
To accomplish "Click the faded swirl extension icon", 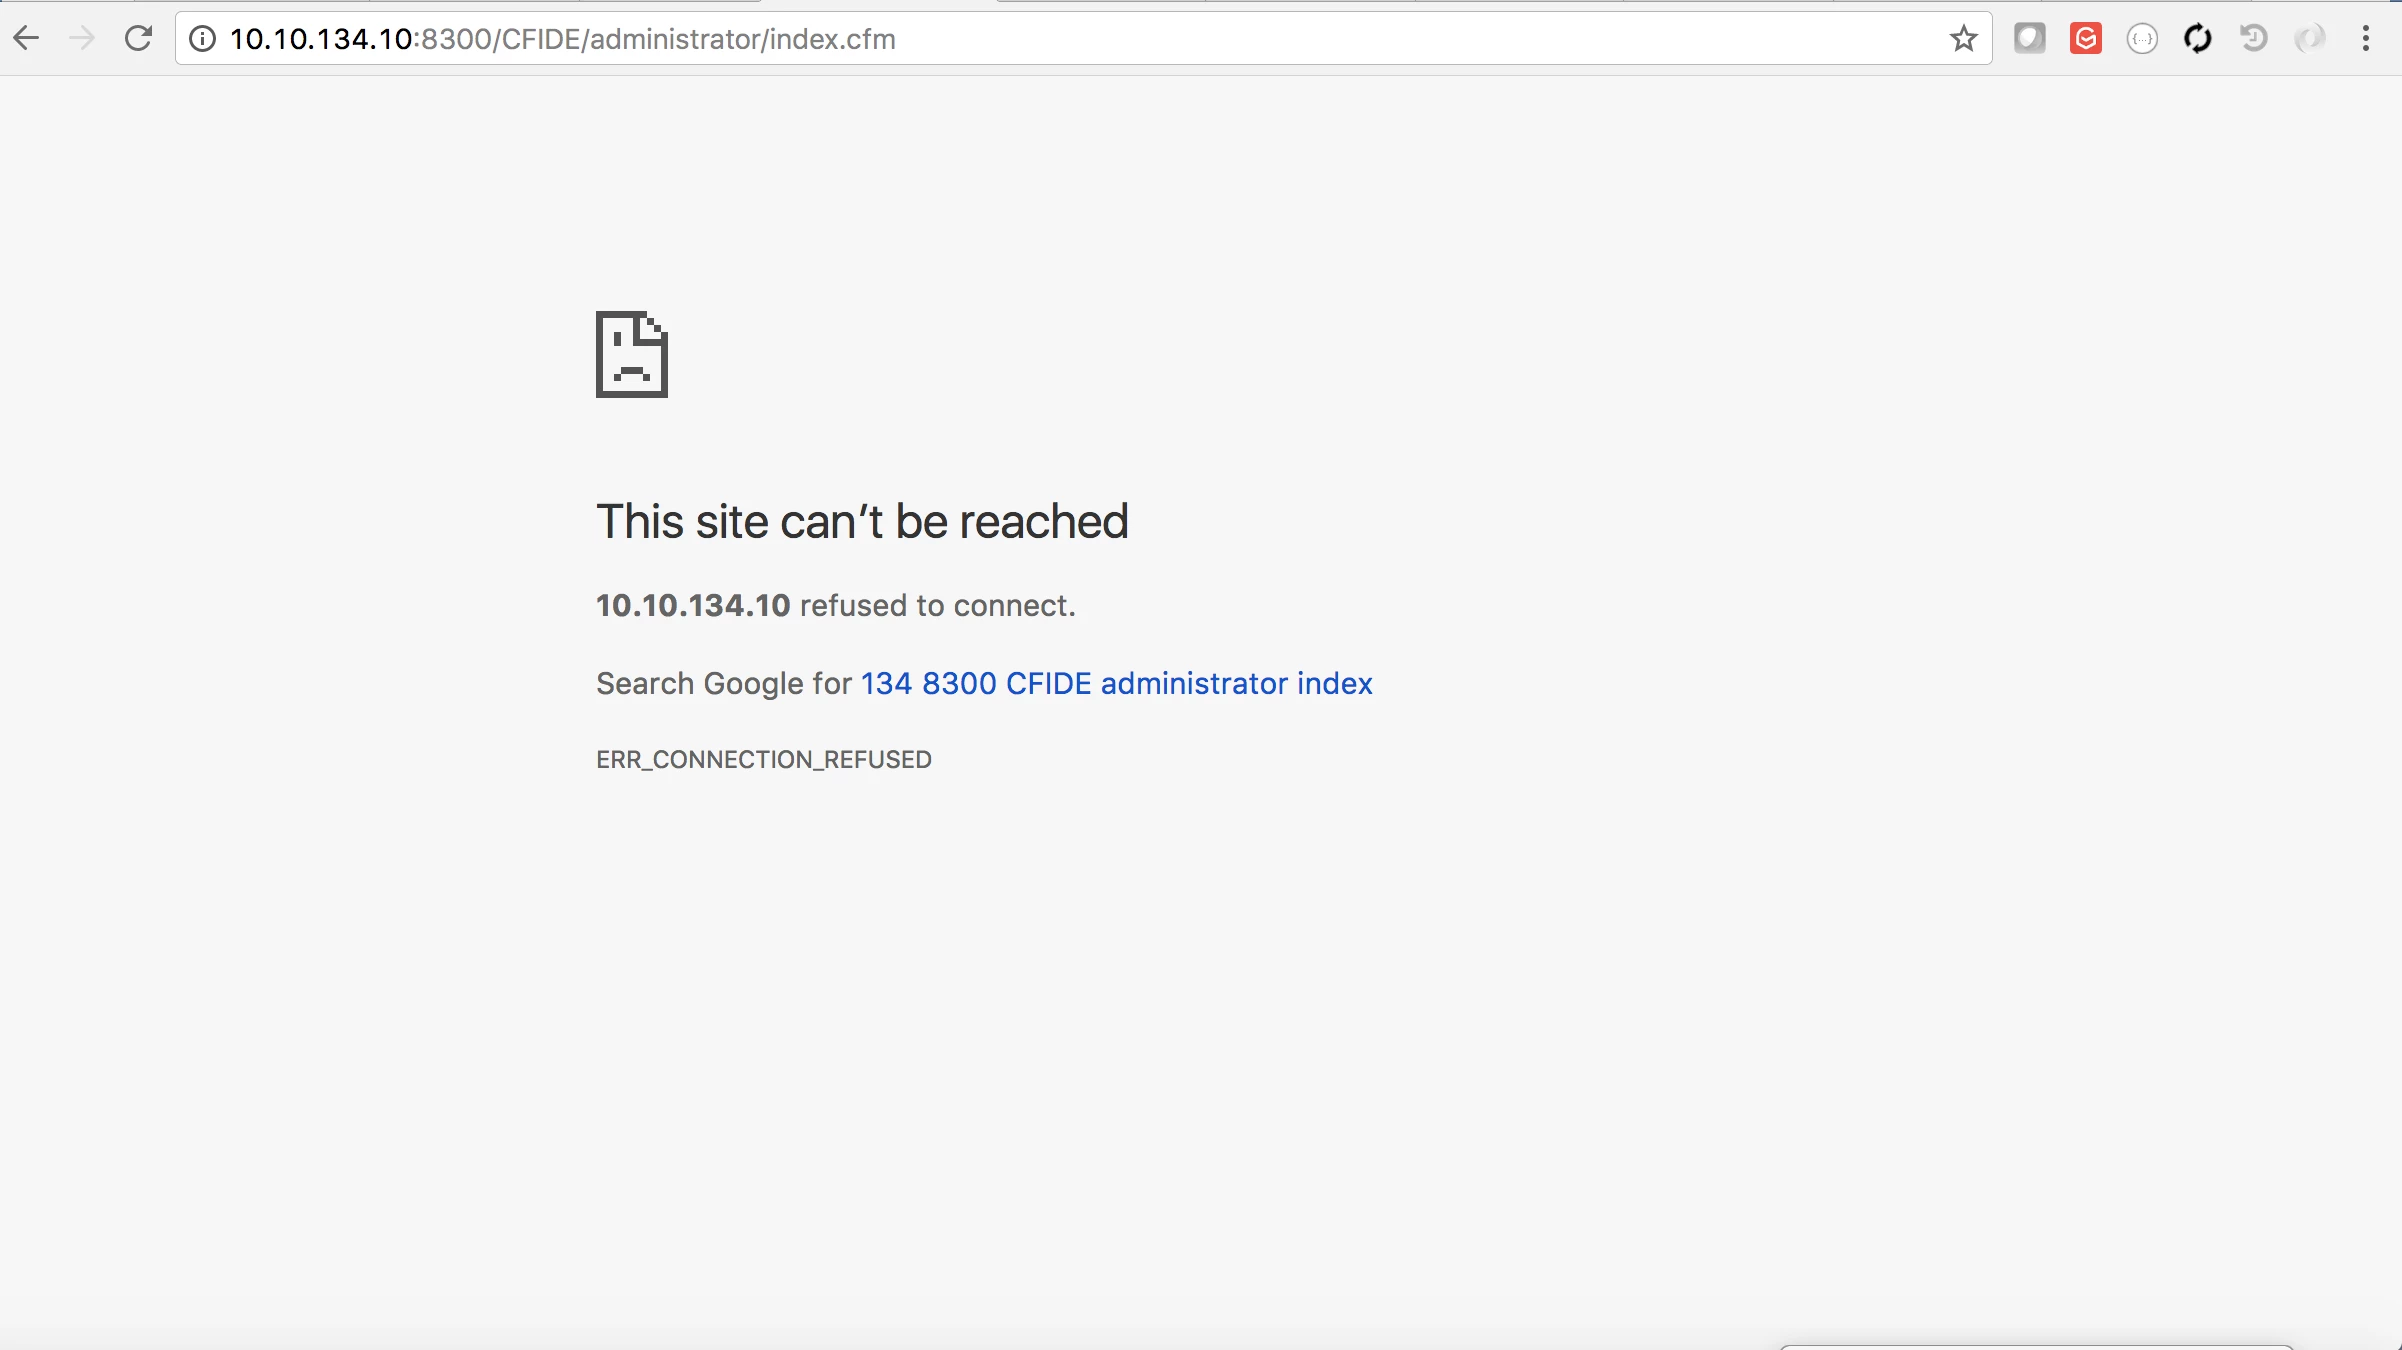I will pyautogui.click(x=2309, y=39).
